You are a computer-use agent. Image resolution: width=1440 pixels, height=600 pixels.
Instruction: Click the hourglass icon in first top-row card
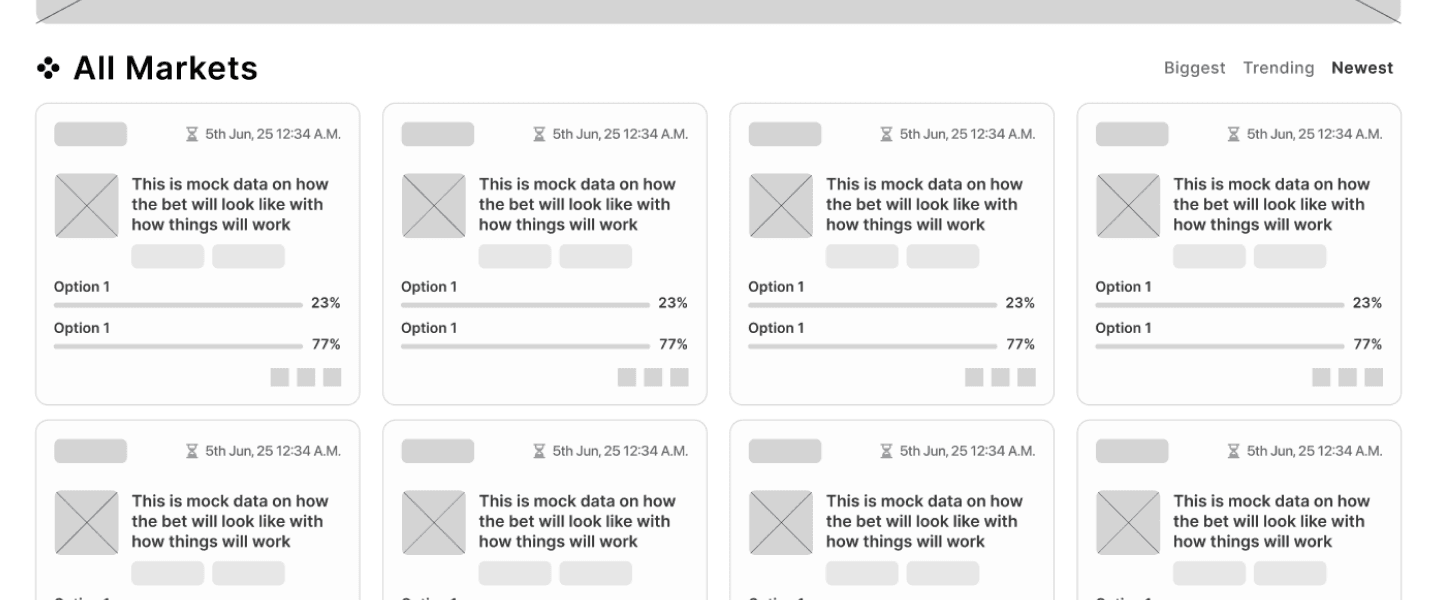[x=192, y=134]
